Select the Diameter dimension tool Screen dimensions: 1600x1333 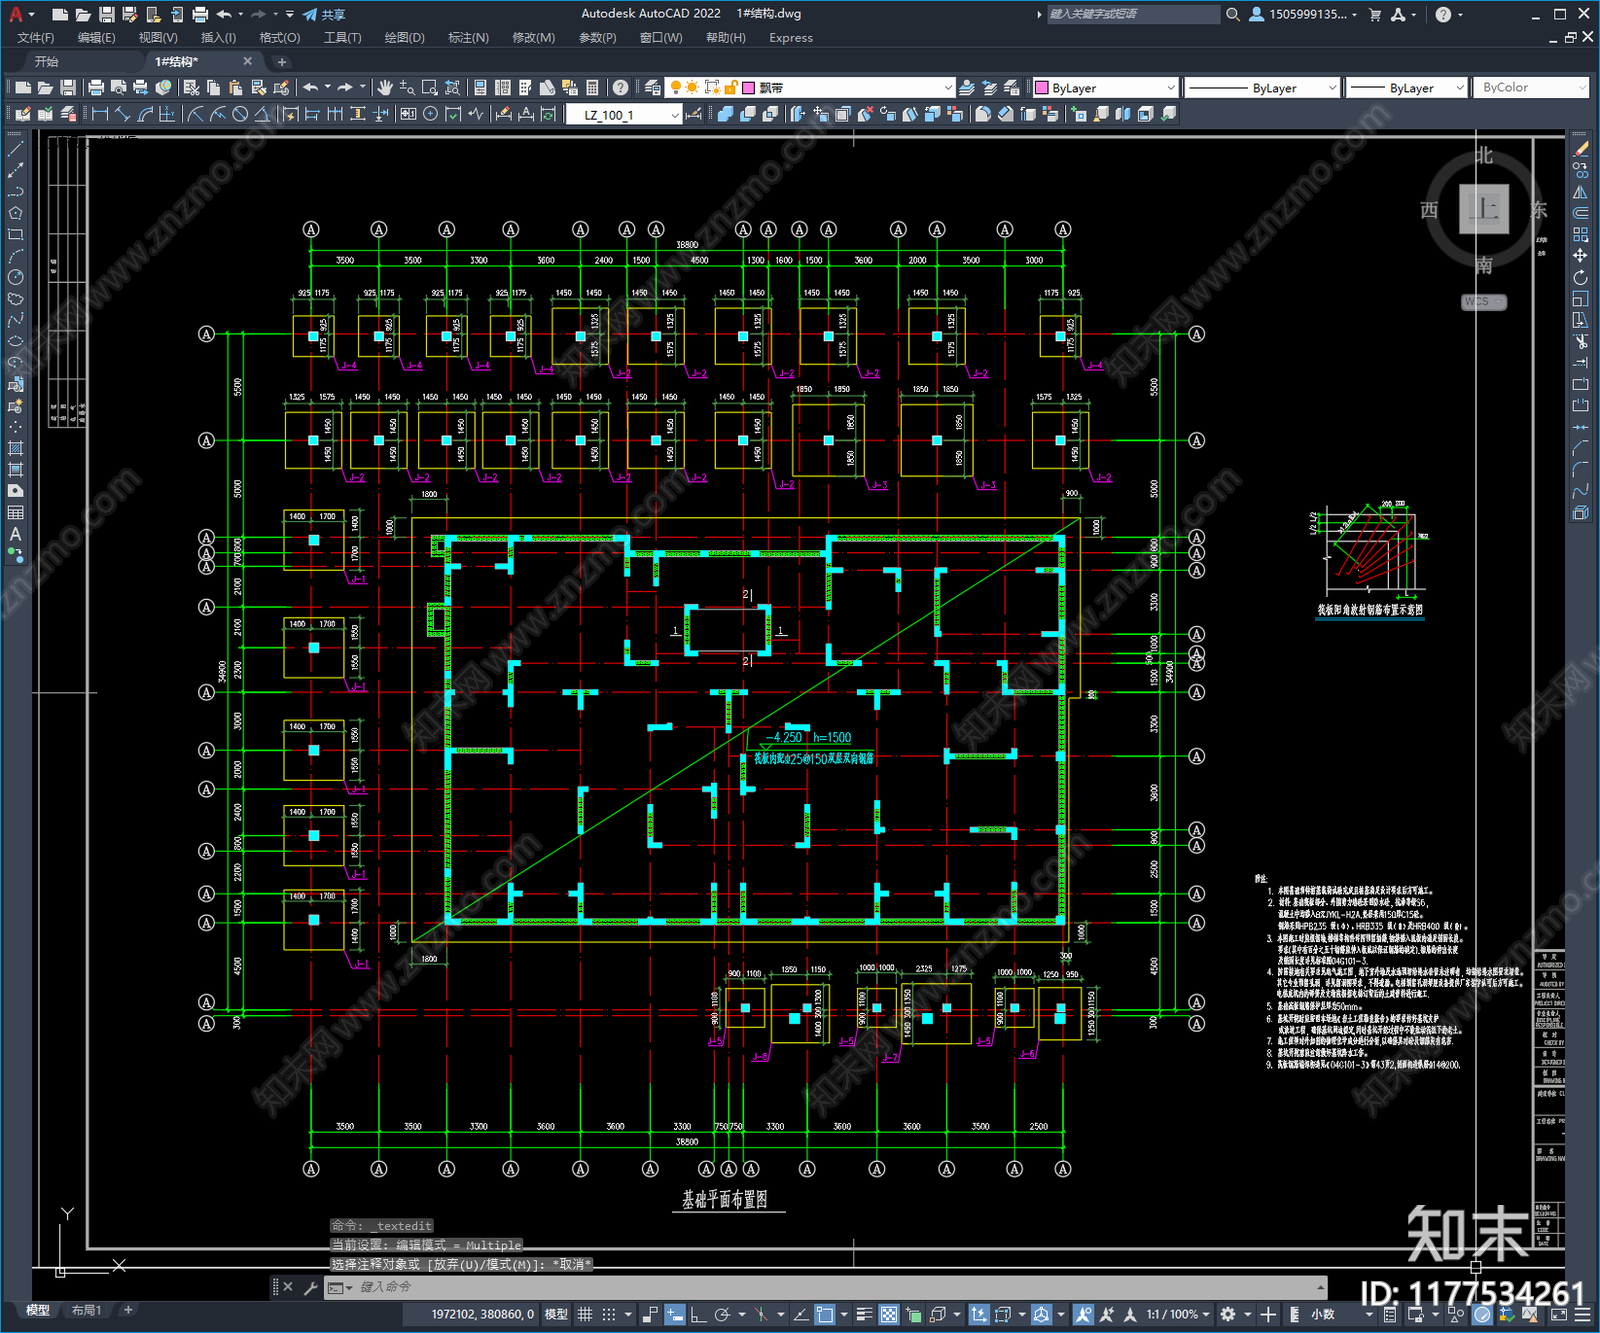pyautogui.click(x=240, y=114)
